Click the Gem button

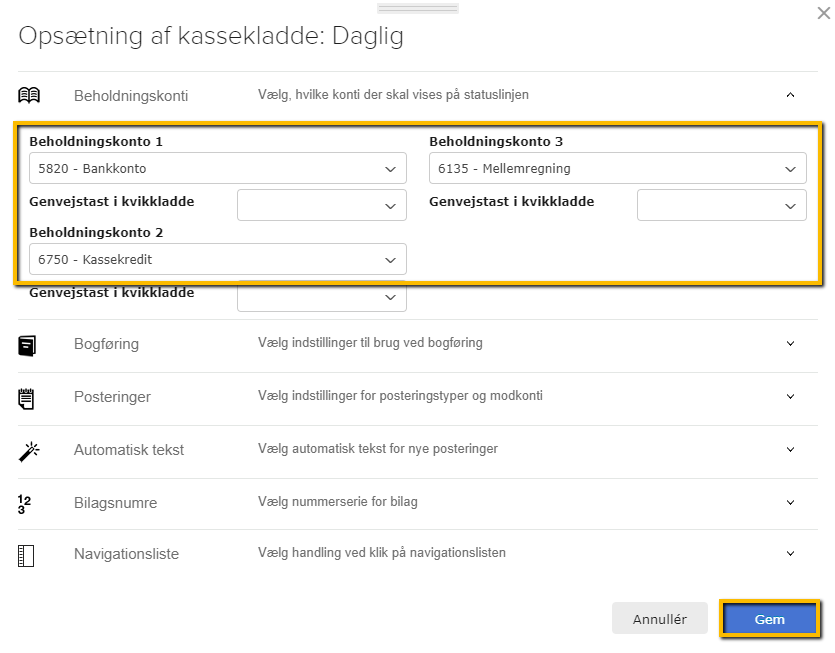pyautogui.click(x=769, y=618)
